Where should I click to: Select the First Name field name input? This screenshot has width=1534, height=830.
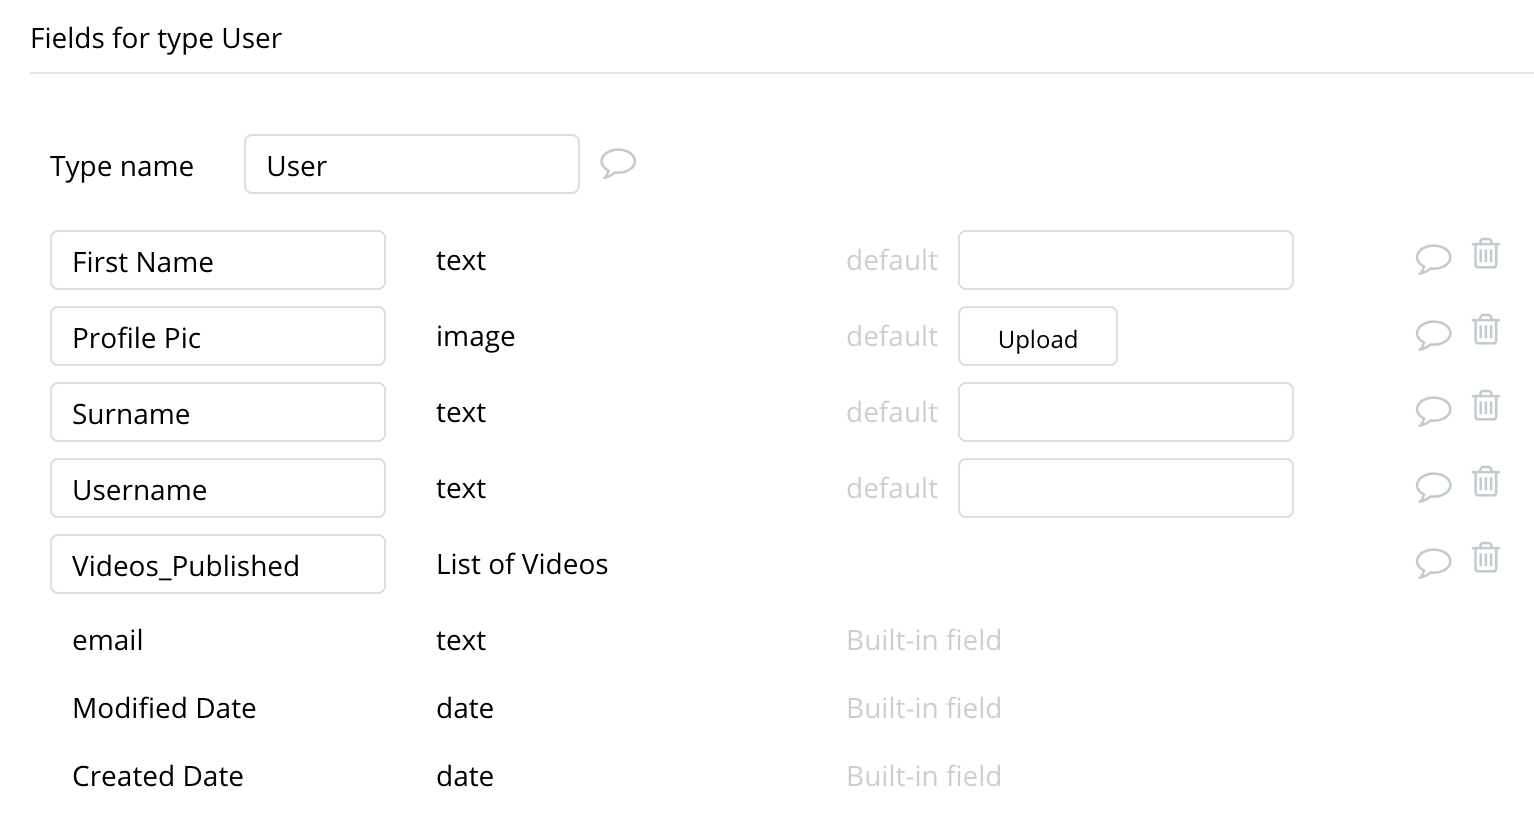coord(217,260)
